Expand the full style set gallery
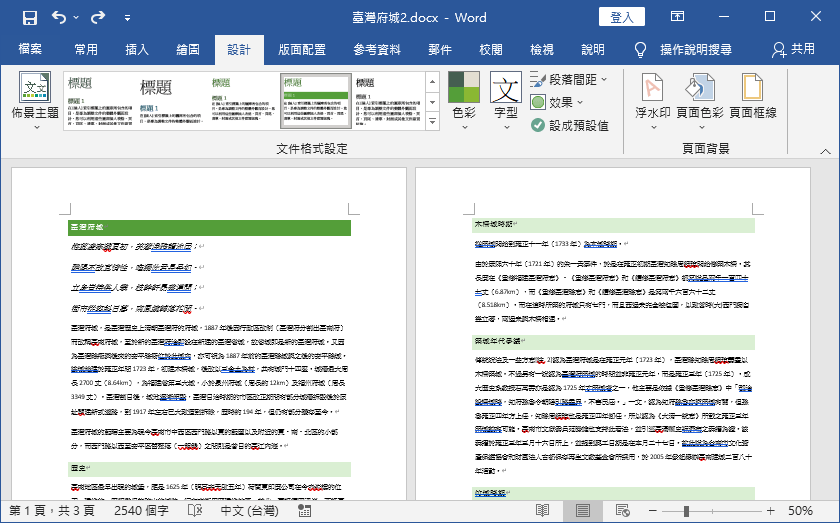 click(433, 122)
